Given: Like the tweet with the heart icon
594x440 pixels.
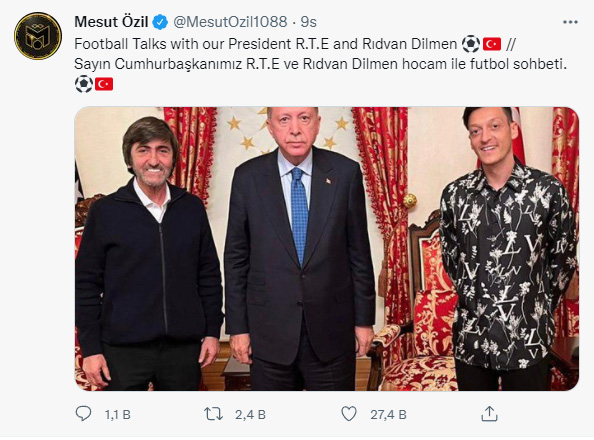Looking at the screenshot, I should [349, 414].
